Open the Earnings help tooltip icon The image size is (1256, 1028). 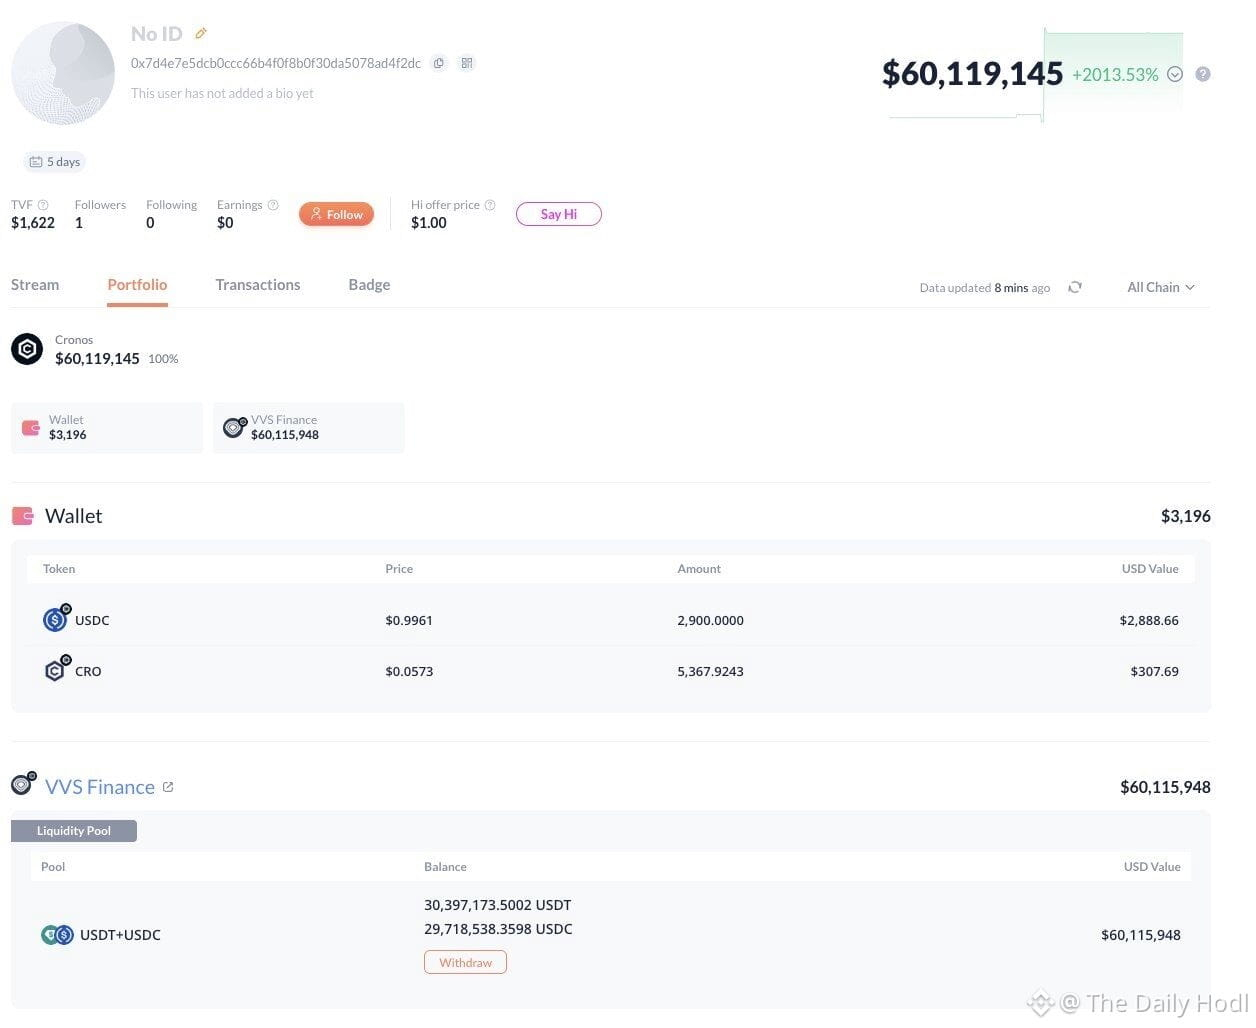tap(273, 205)
